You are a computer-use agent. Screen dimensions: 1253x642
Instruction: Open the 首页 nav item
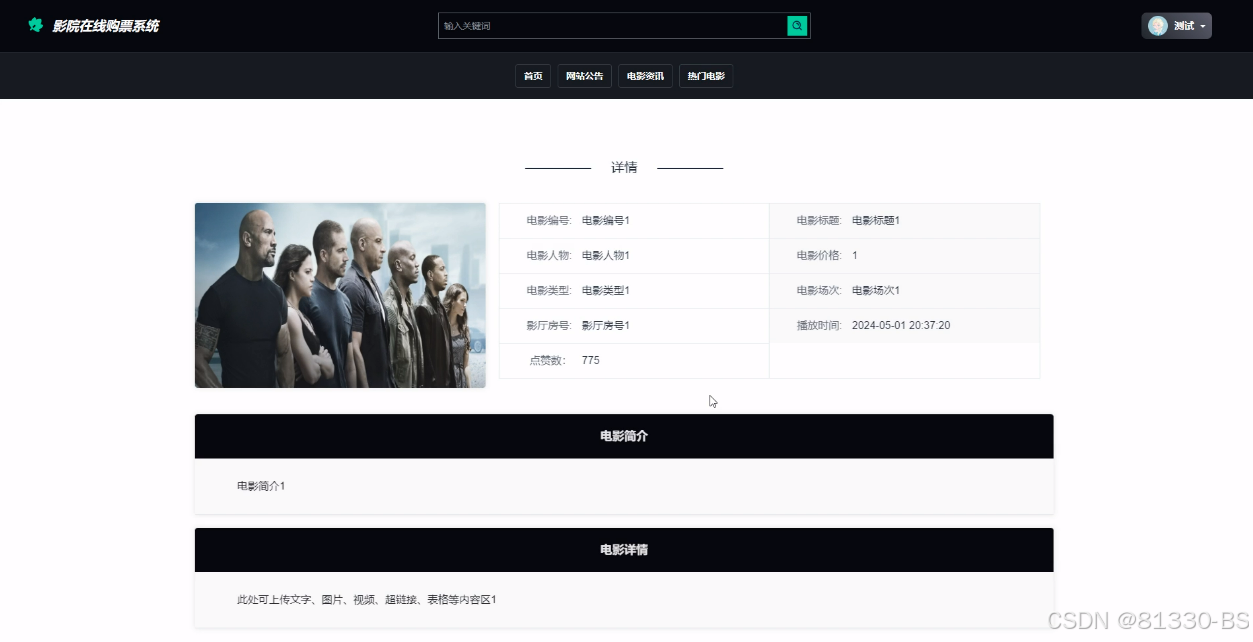point(533,76)
